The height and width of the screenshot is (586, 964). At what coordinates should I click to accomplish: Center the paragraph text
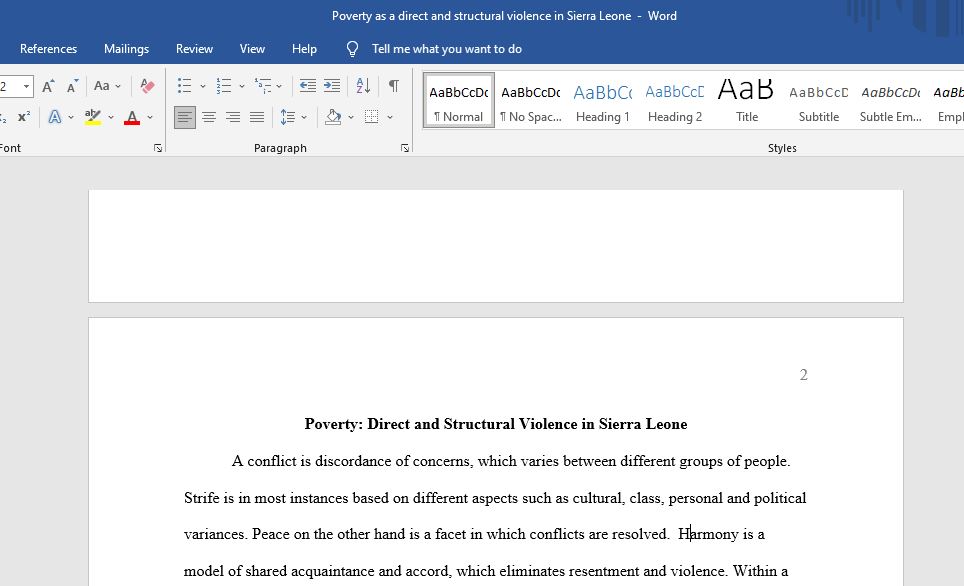[x=209, y=117]
